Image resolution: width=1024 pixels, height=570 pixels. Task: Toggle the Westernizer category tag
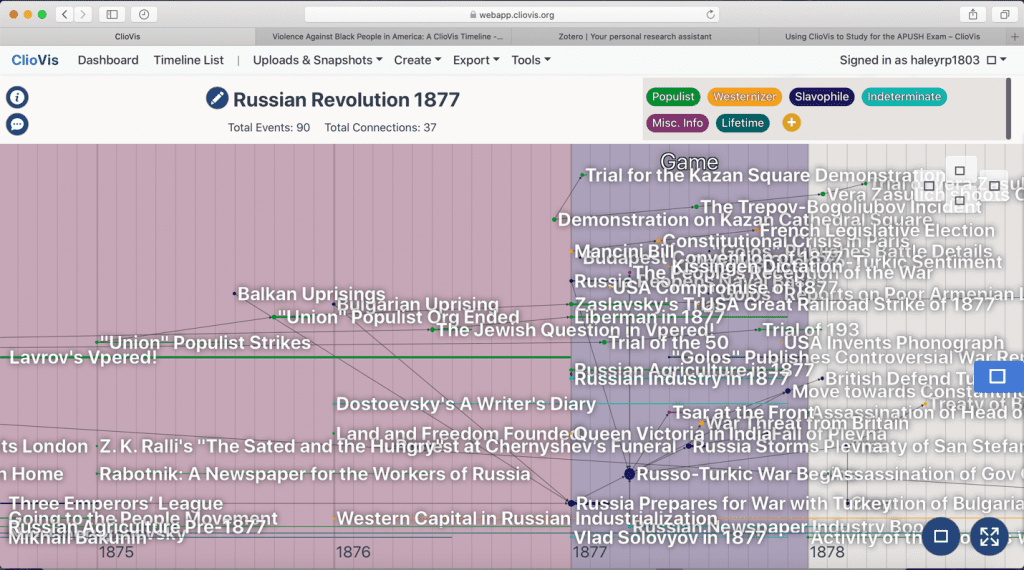pos(744,97)
